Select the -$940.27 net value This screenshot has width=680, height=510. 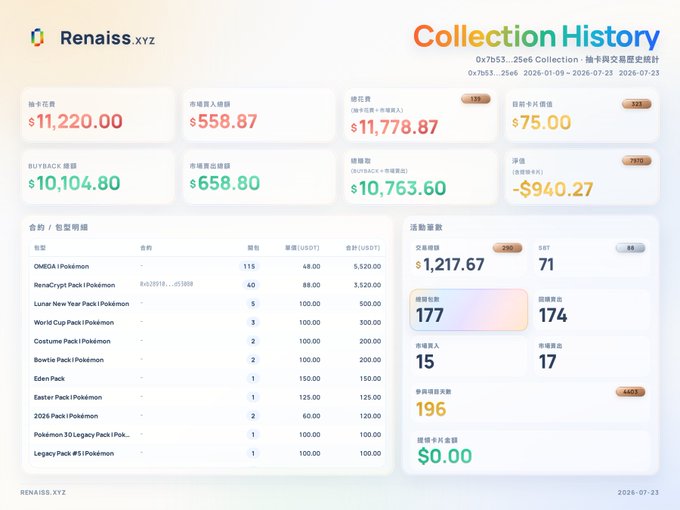click(x=552, y=189)
